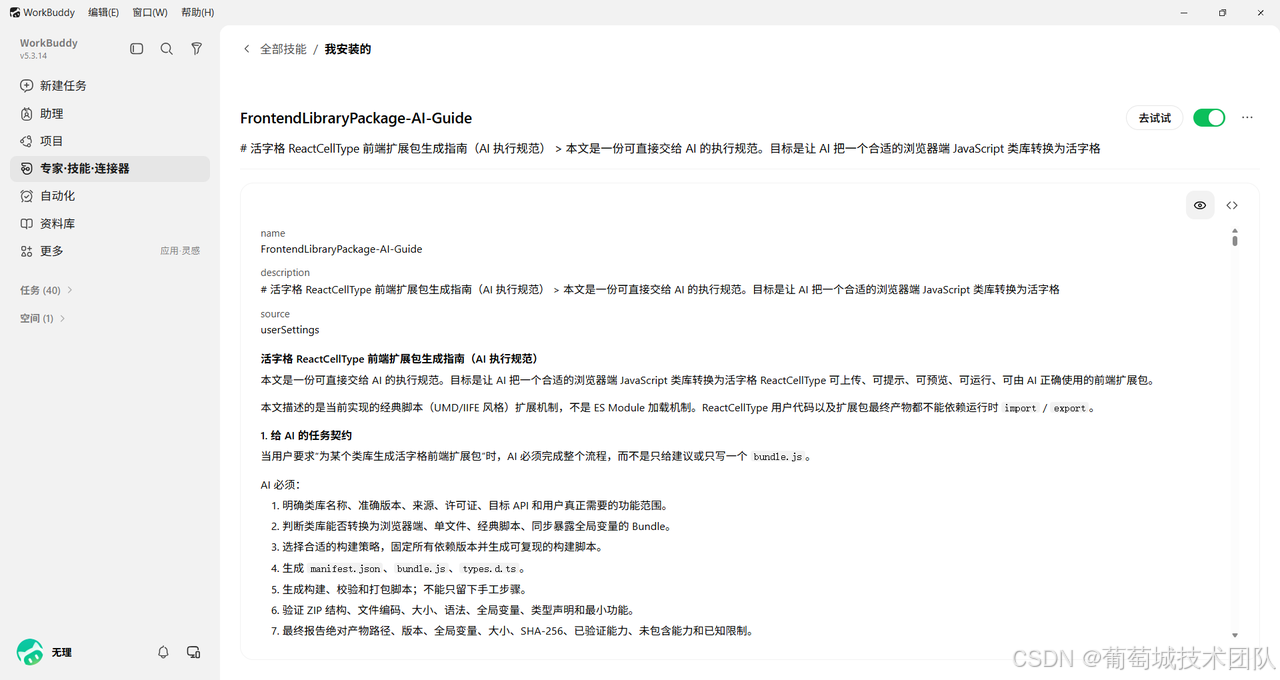Open notifications bell icon
This screenshot has width=1280, height=680.
(x=163, y=652)
